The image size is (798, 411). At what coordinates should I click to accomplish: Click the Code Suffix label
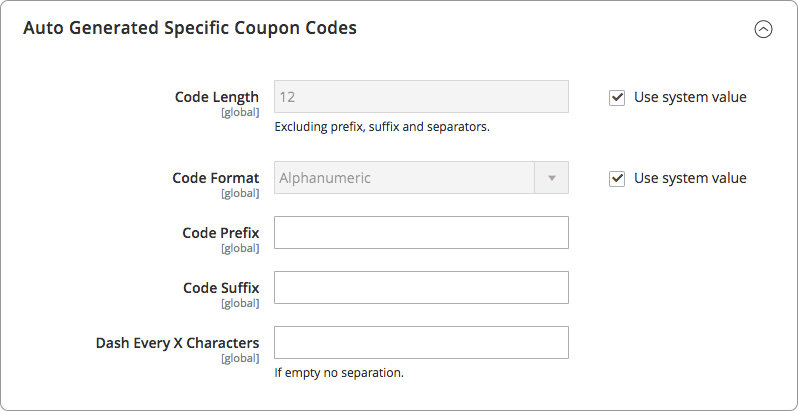[221, 288]
